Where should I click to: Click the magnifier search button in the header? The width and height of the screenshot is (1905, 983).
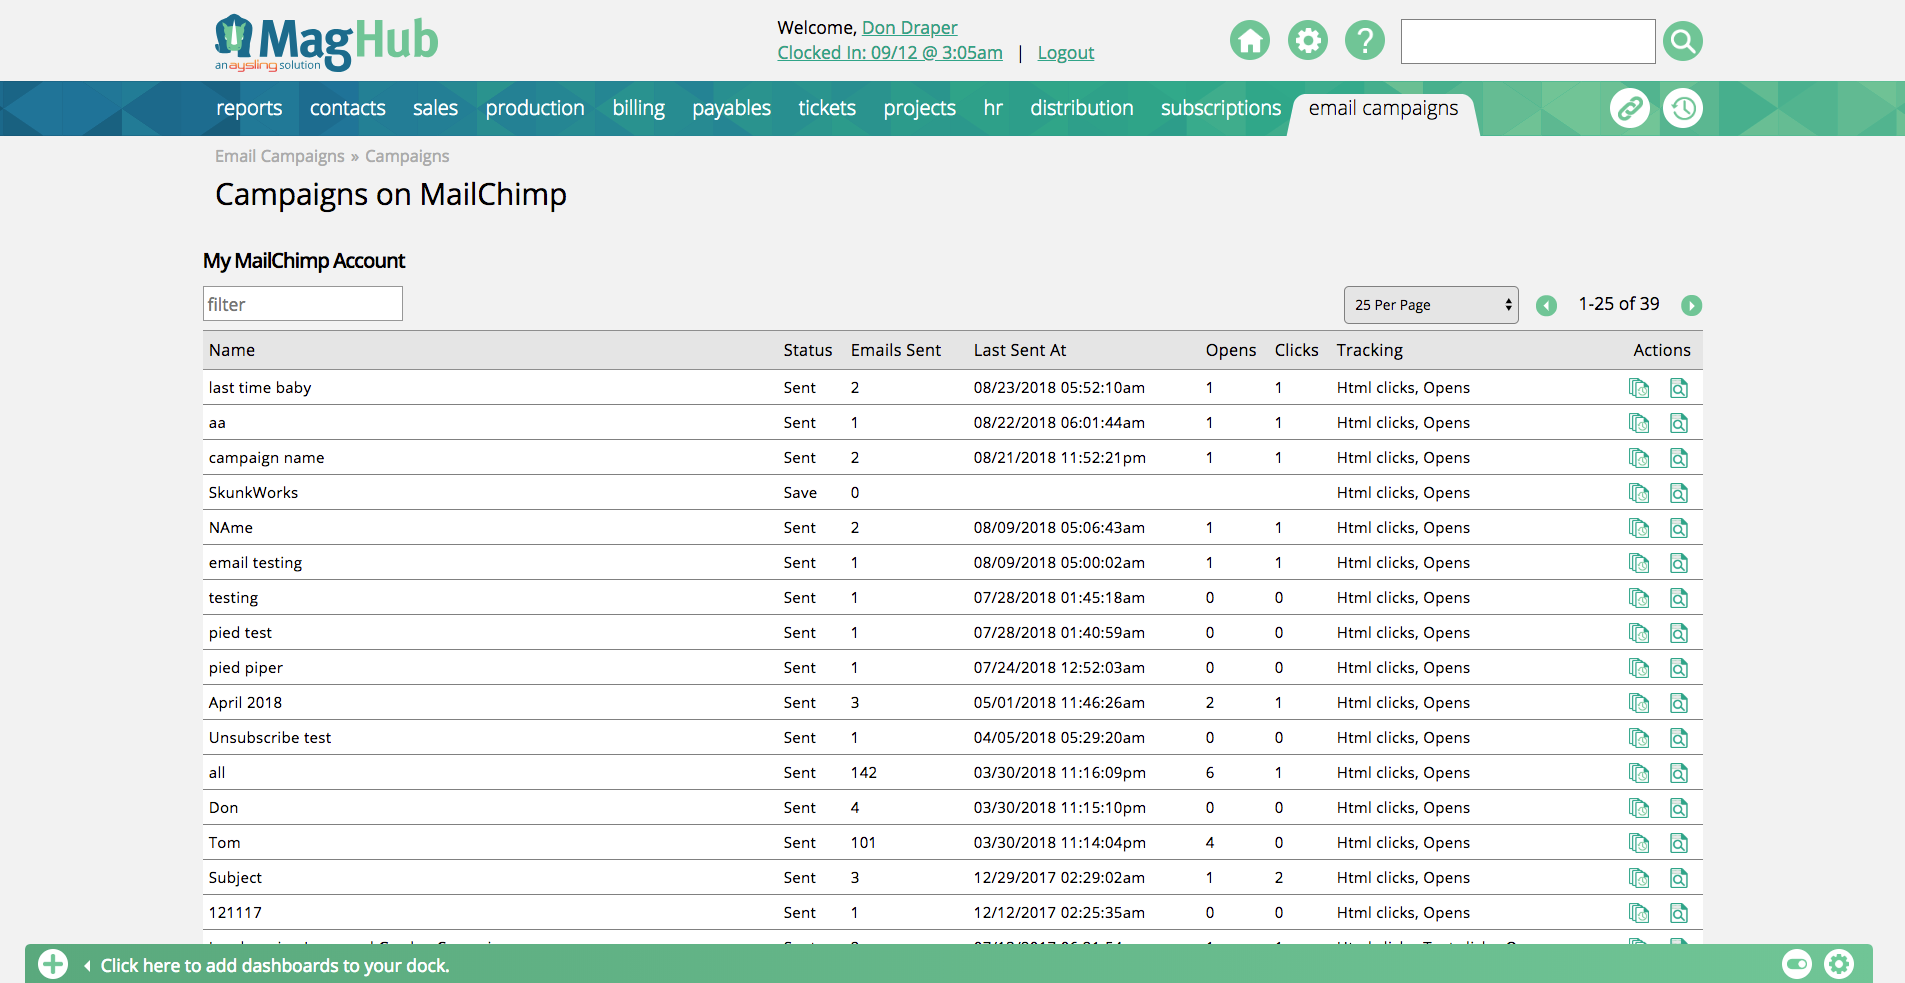click(x=1683, y=41)
